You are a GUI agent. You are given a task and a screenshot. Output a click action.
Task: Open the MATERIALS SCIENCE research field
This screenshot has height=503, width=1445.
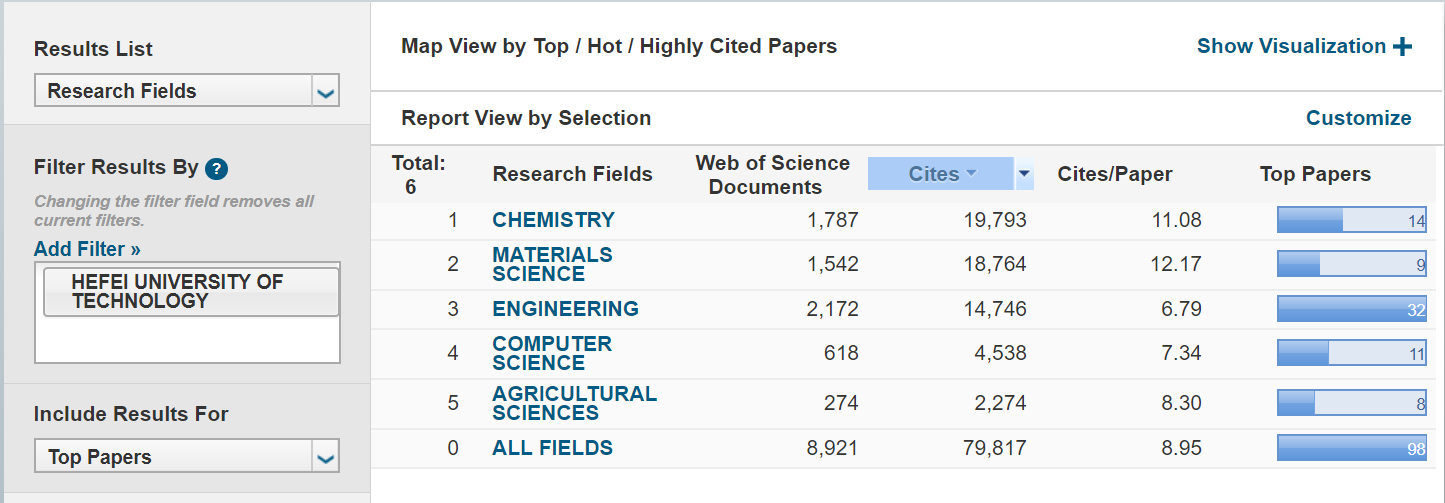pos(552,264)
